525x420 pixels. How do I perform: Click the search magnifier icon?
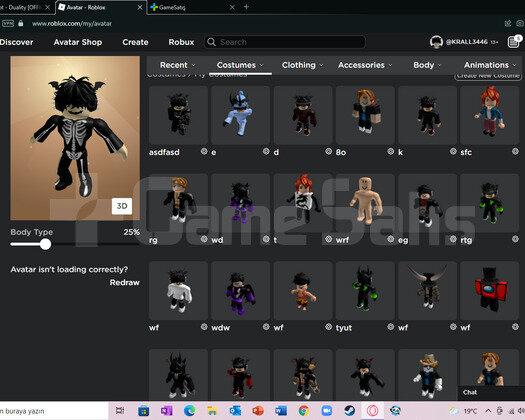pyautogui.click(x=211, y=42)
